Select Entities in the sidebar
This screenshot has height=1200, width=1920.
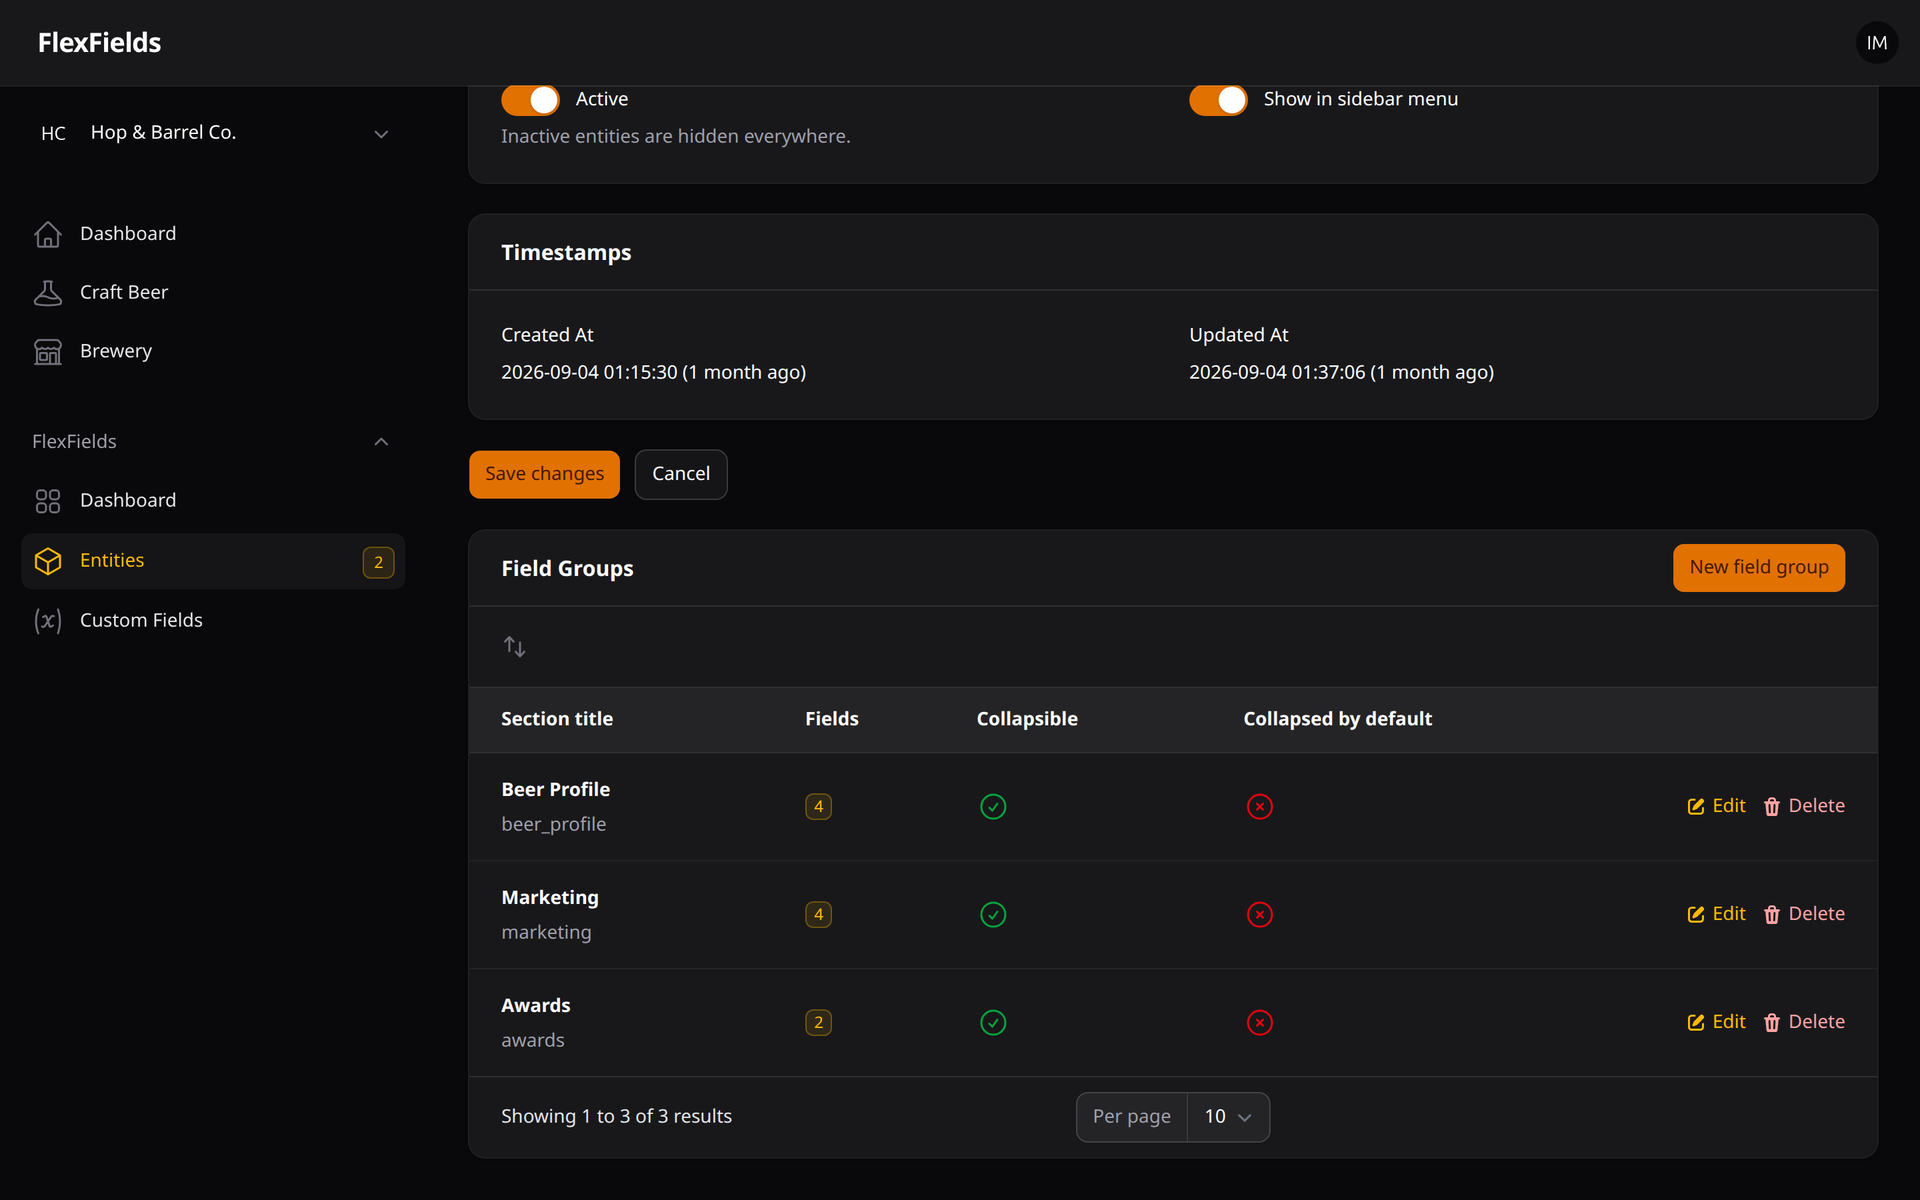coord(213,561)
